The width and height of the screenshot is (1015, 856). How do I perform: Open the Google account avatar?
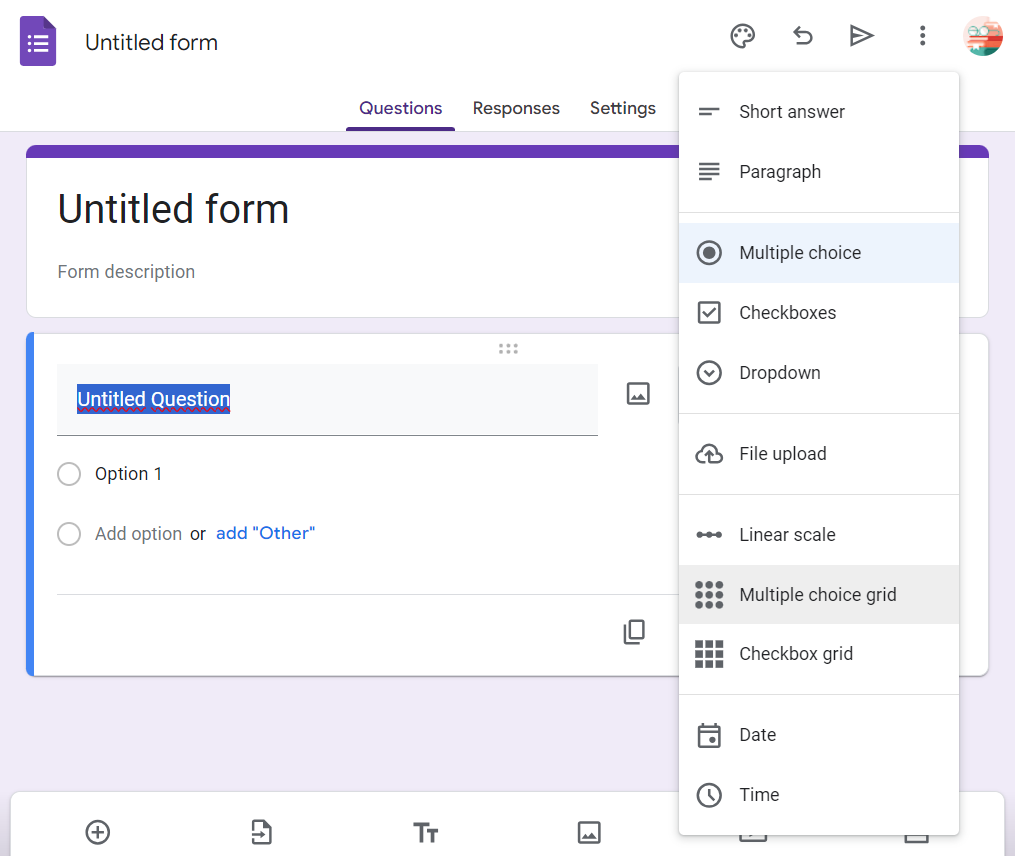983,36
